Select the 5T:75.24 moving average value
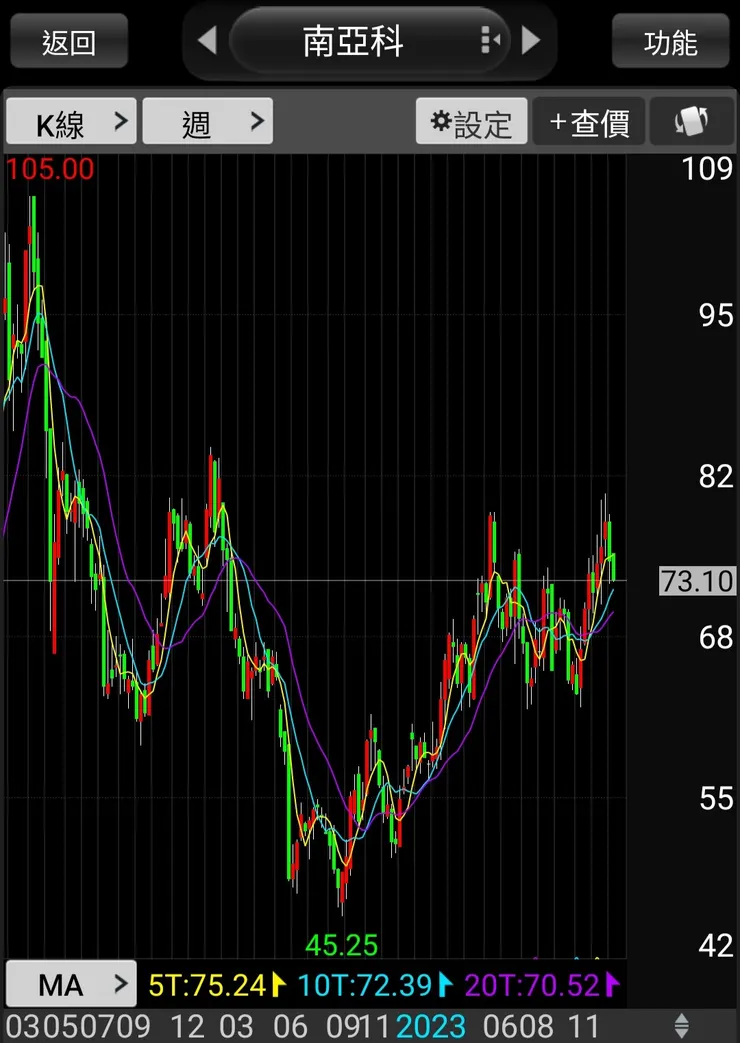Image resolution: width=740 pixels, height=1043 pixels. (x=216, y=984)
